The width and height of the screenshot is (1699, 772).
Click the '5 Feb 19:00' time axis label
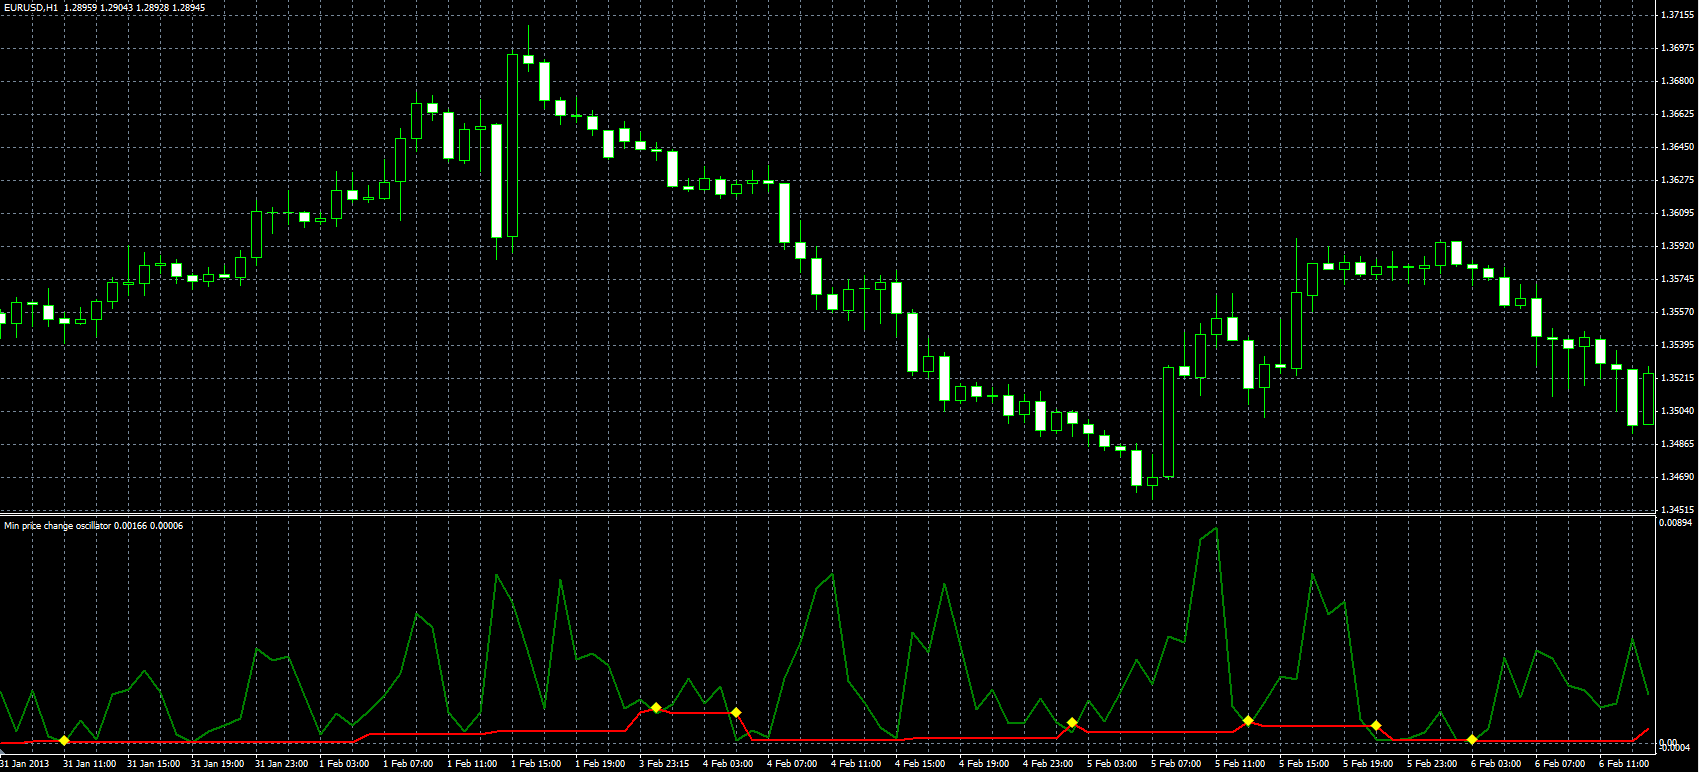[x=1368, y=764]
